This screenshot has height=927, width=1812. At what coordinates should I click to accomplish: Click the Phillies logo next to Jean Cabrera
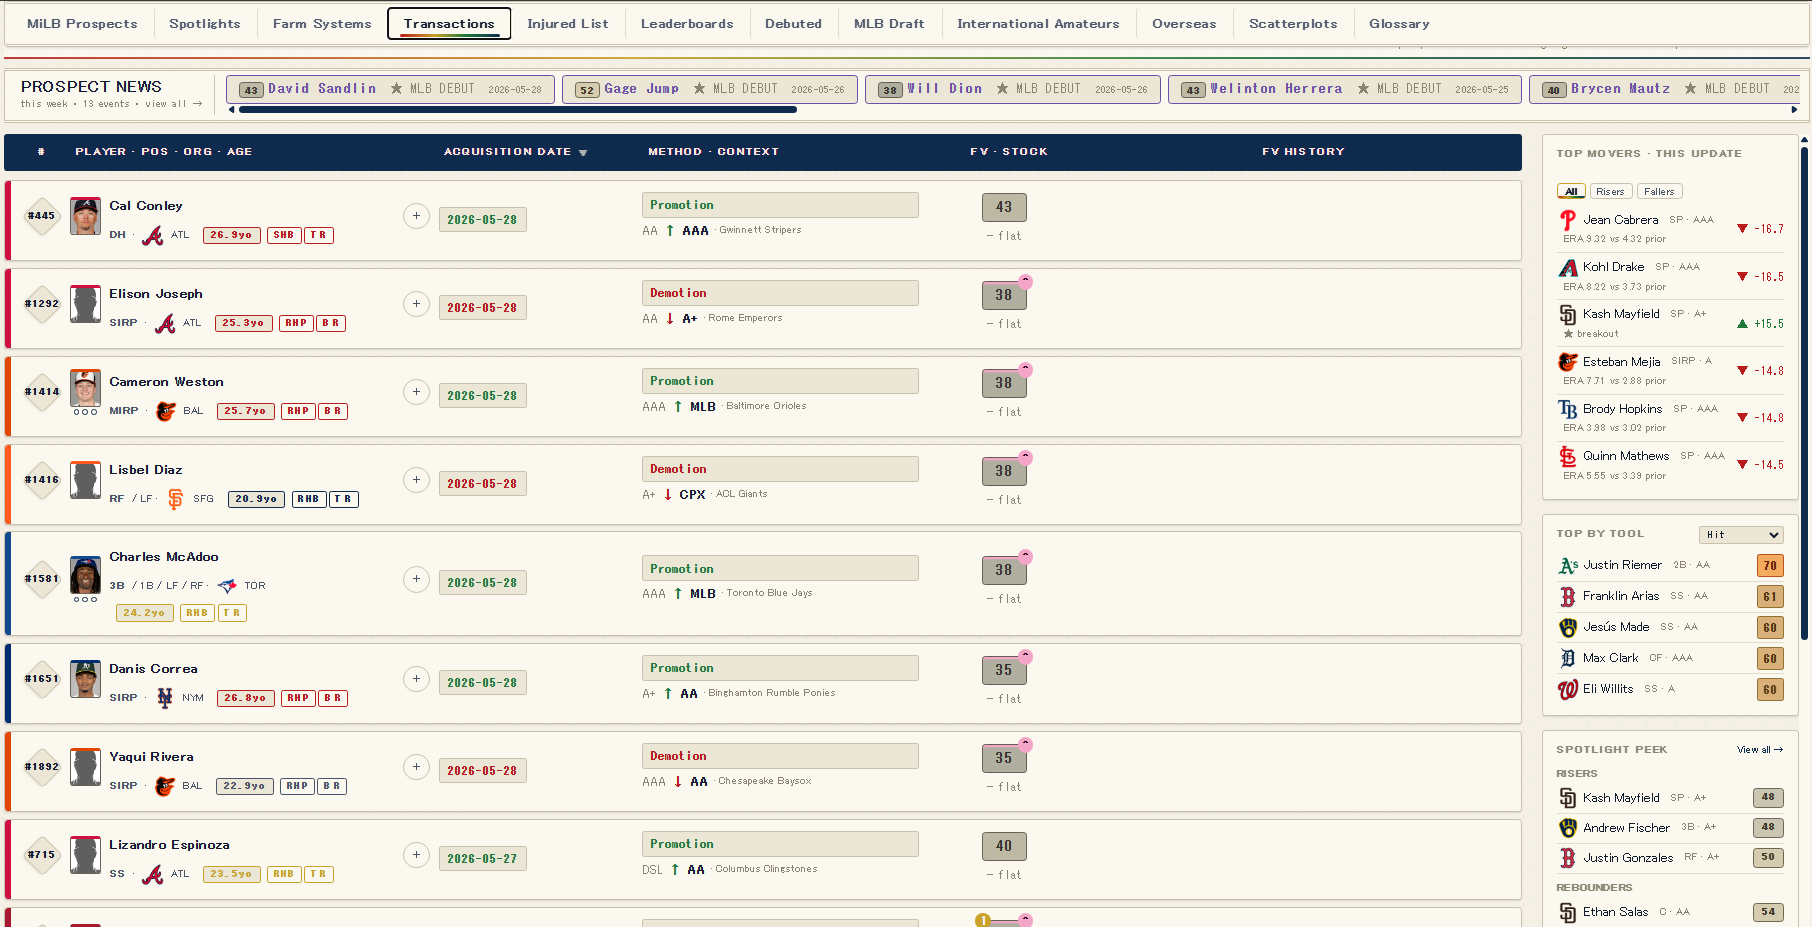pyautogui.click(x=1568, y=220)
